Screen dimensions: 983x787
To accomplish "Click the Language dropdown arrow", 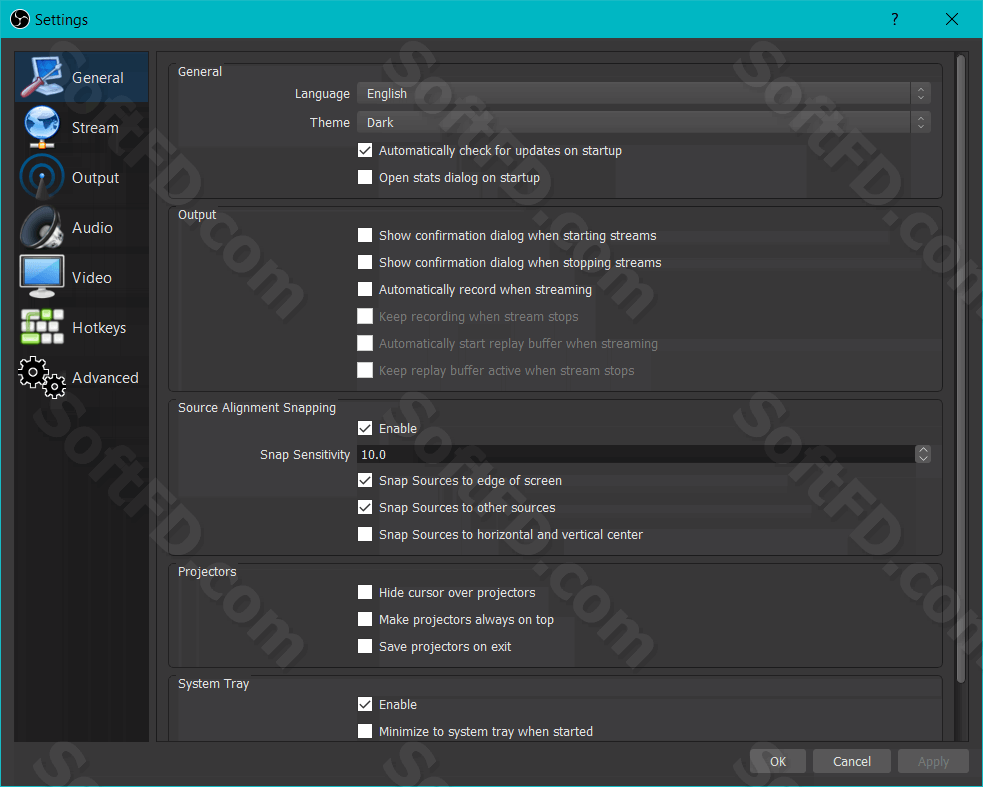I will [x=921, y=93].
